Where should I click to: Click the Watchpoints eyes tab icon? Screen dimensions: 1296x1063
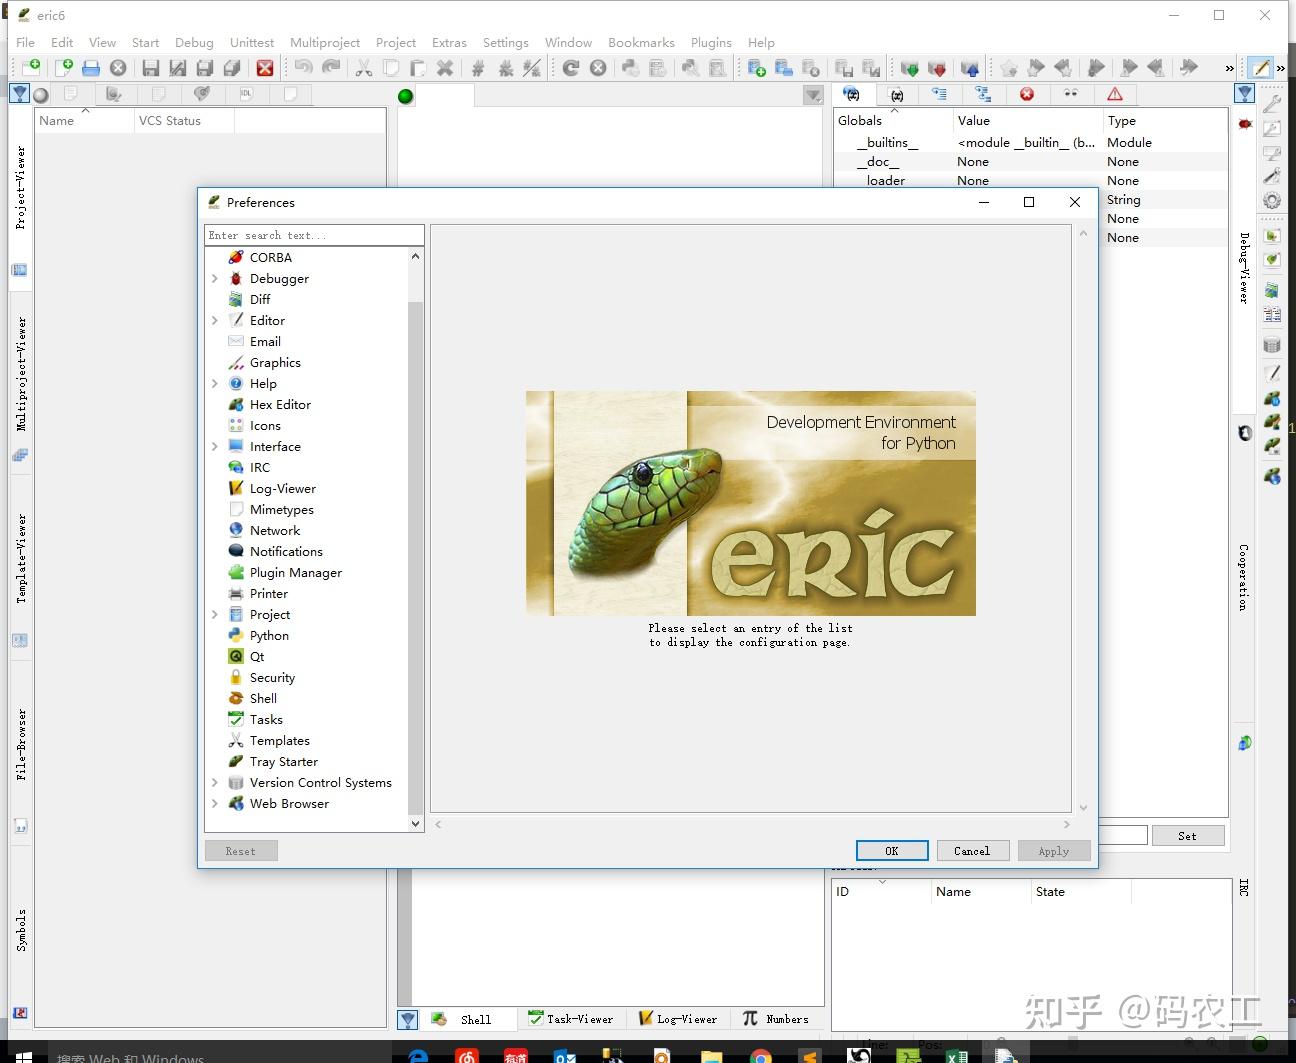pyautogui.click(x=1071, y=94)
